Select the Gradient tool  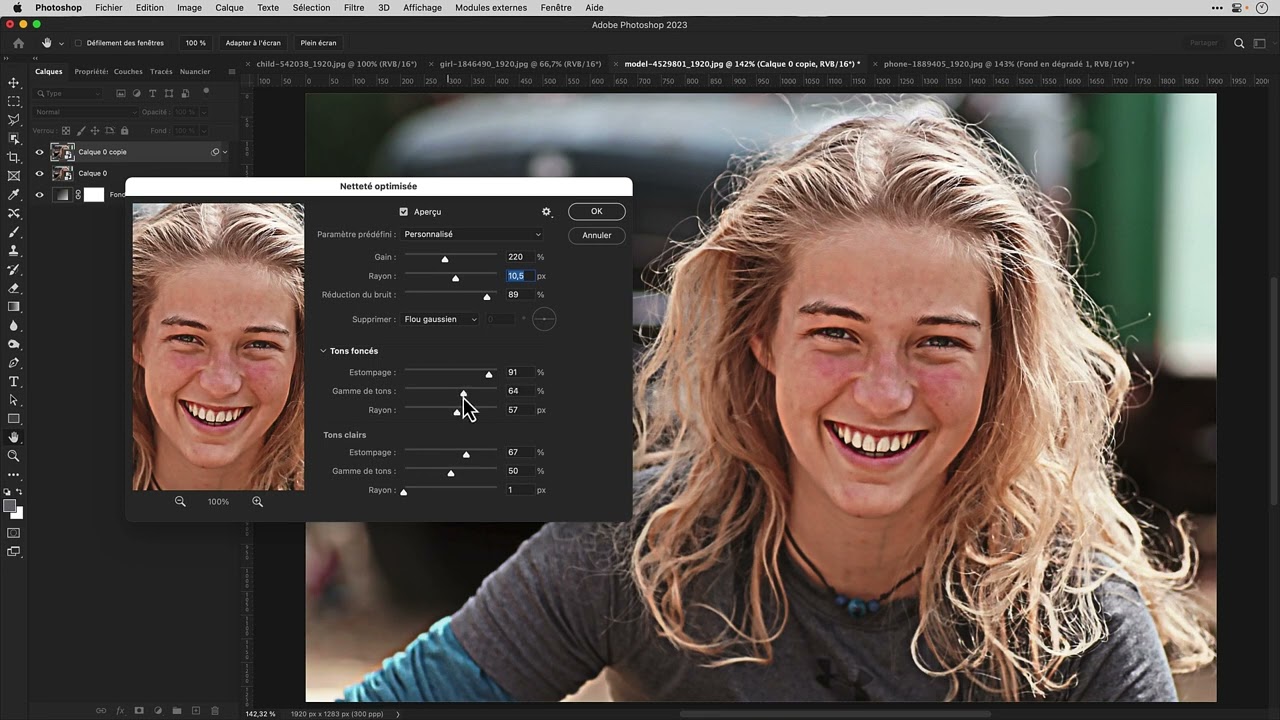click(x=14, y=307)
